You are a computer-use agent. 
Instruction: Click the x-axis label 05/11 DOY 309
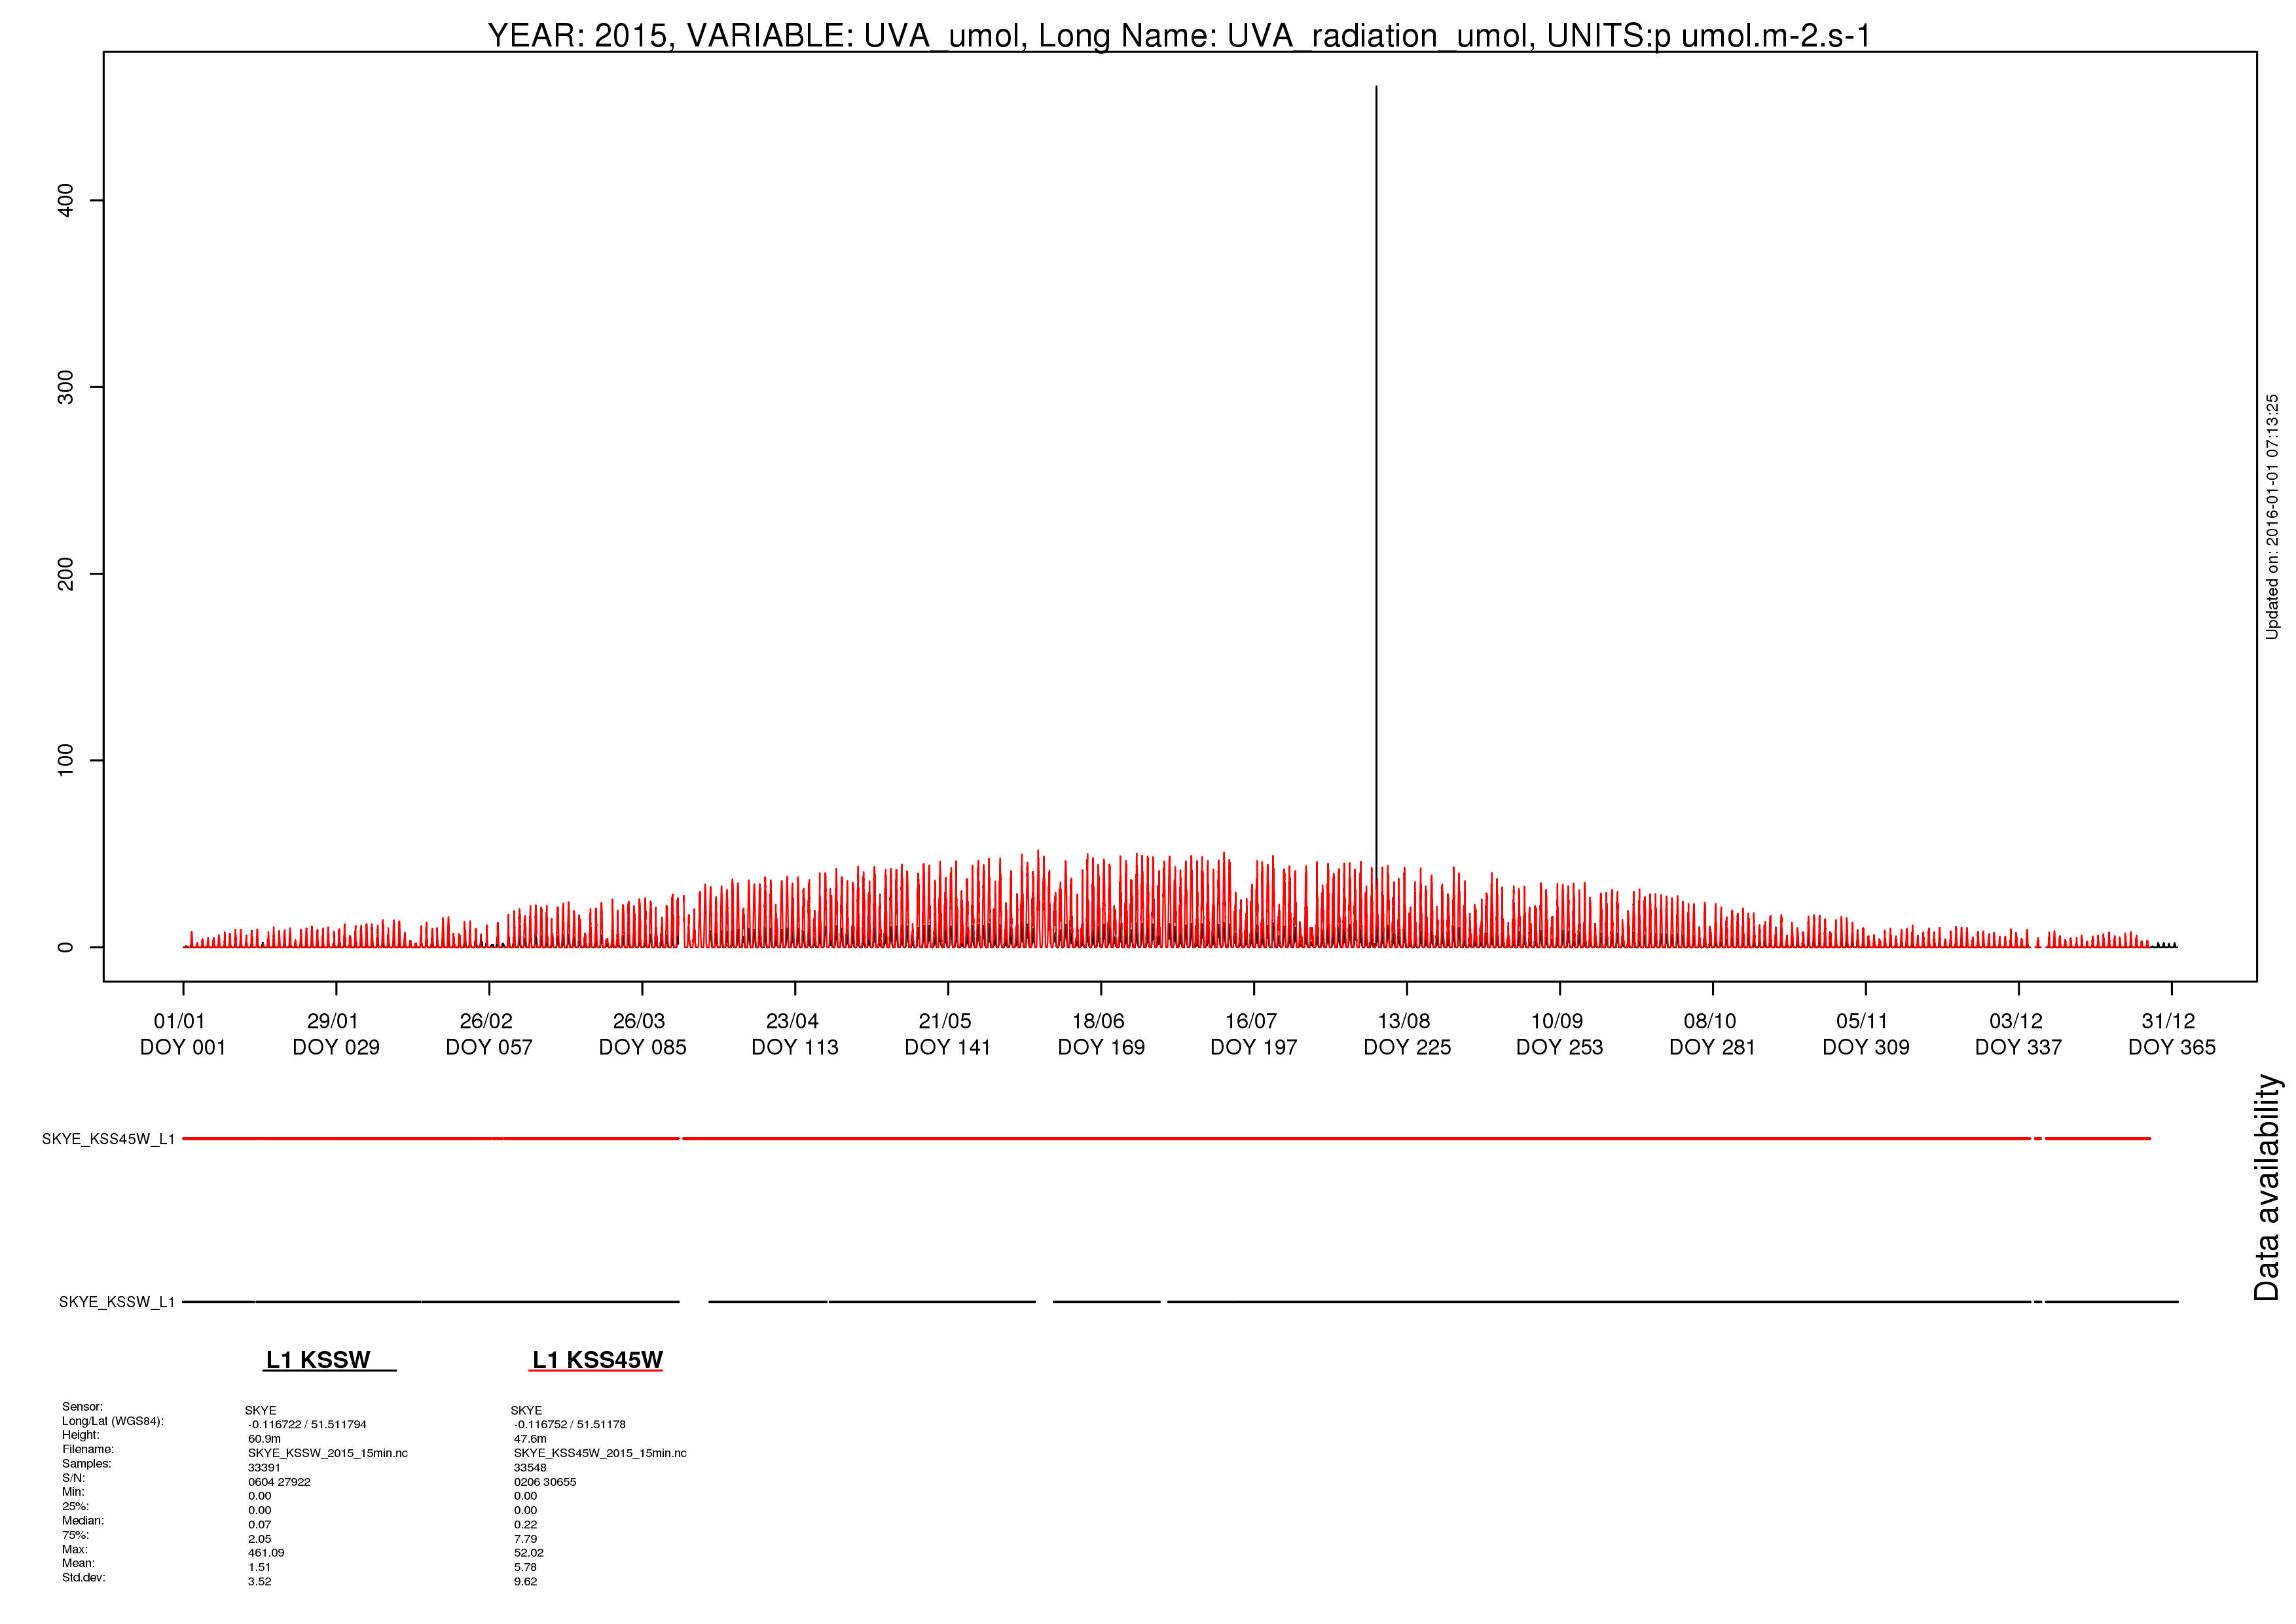click(1866, 1034)
